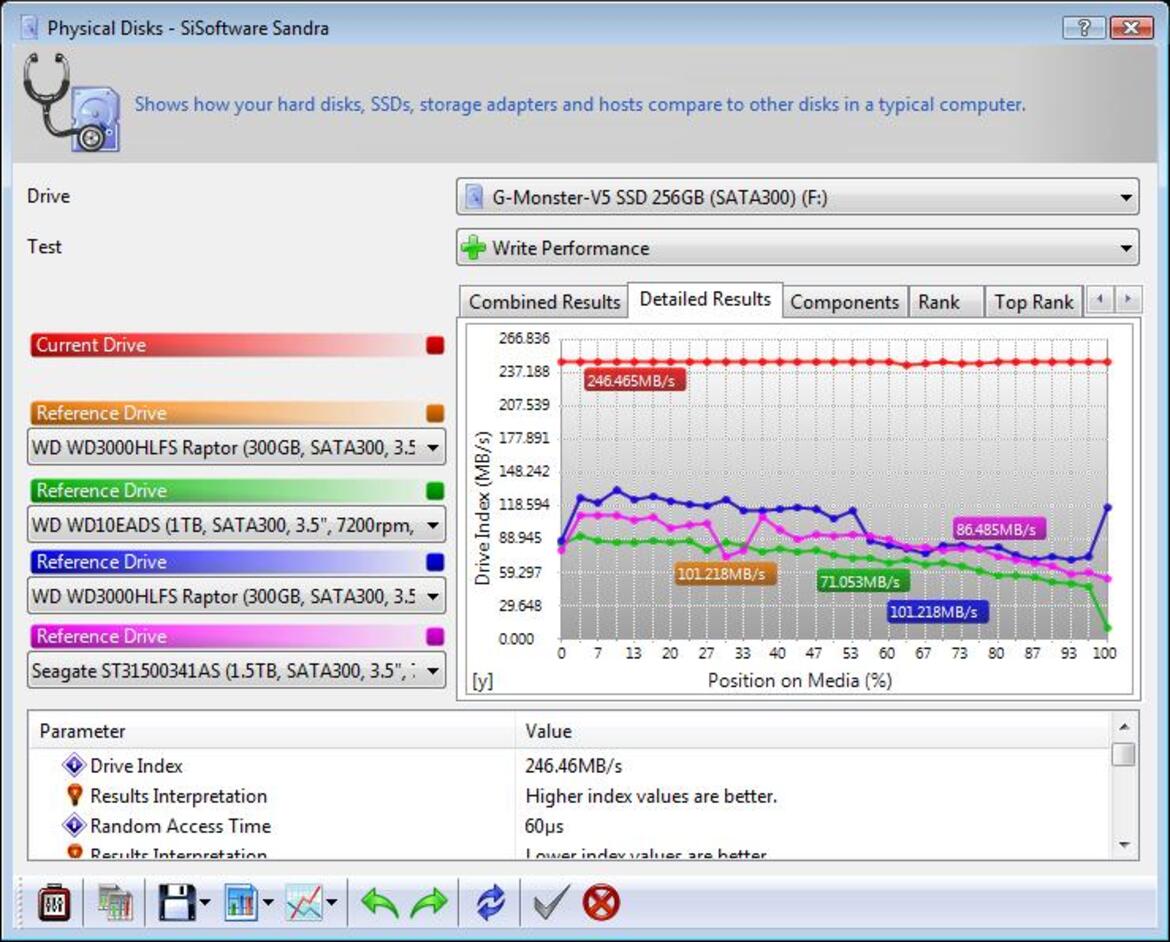Click the stethoscope disk icon in the header
The height and width of the screenshot is (942, 1170).
[x=71, y=102]
